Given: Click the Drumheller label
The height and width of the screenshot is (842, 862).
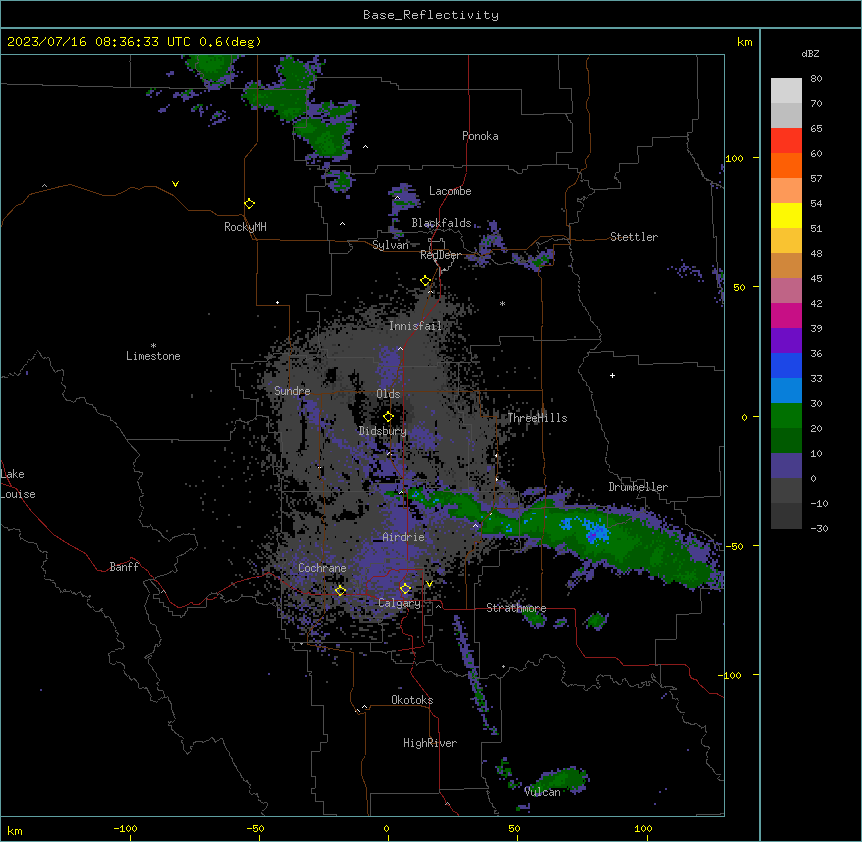Looking at the screenshot, I should [x=638, y=487].
